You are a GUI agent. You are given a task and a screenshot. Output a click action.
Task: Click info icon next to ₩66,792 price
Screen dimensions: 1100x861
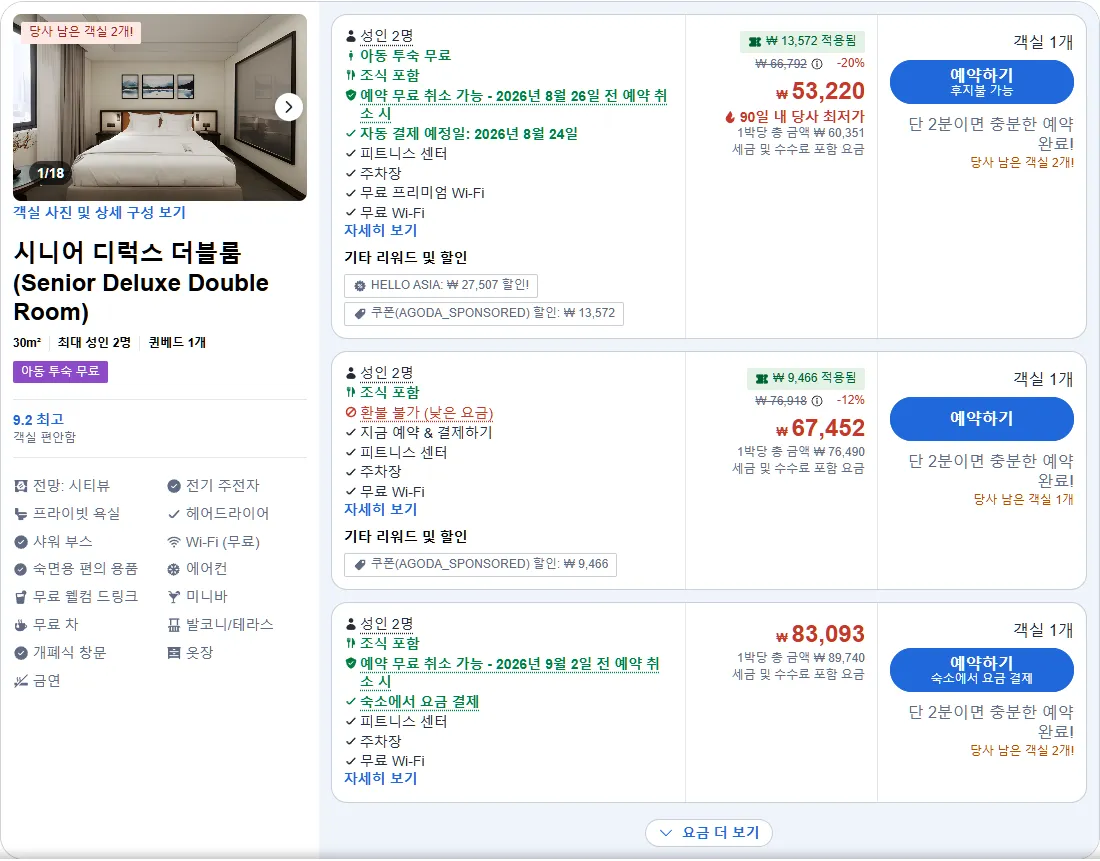(817, 64)
